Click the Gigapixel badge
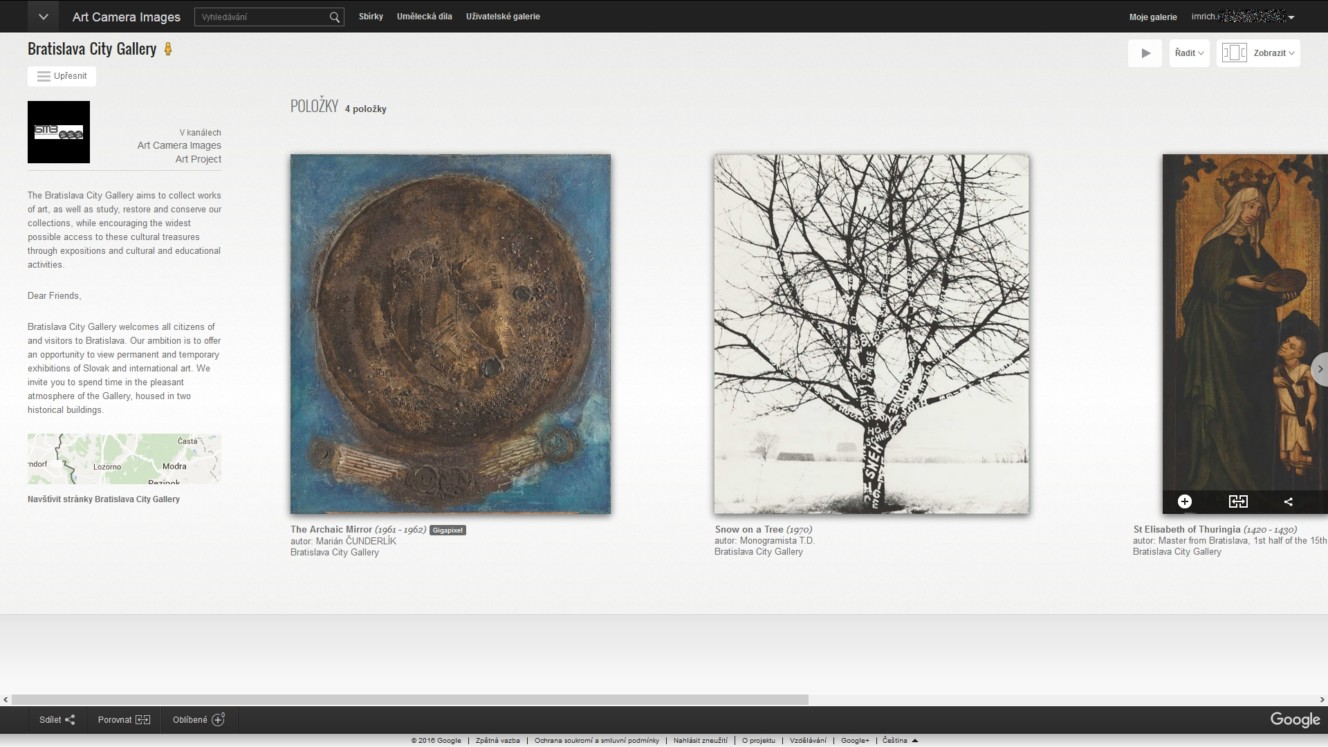1328x747 pixels. tap(448, 530)
